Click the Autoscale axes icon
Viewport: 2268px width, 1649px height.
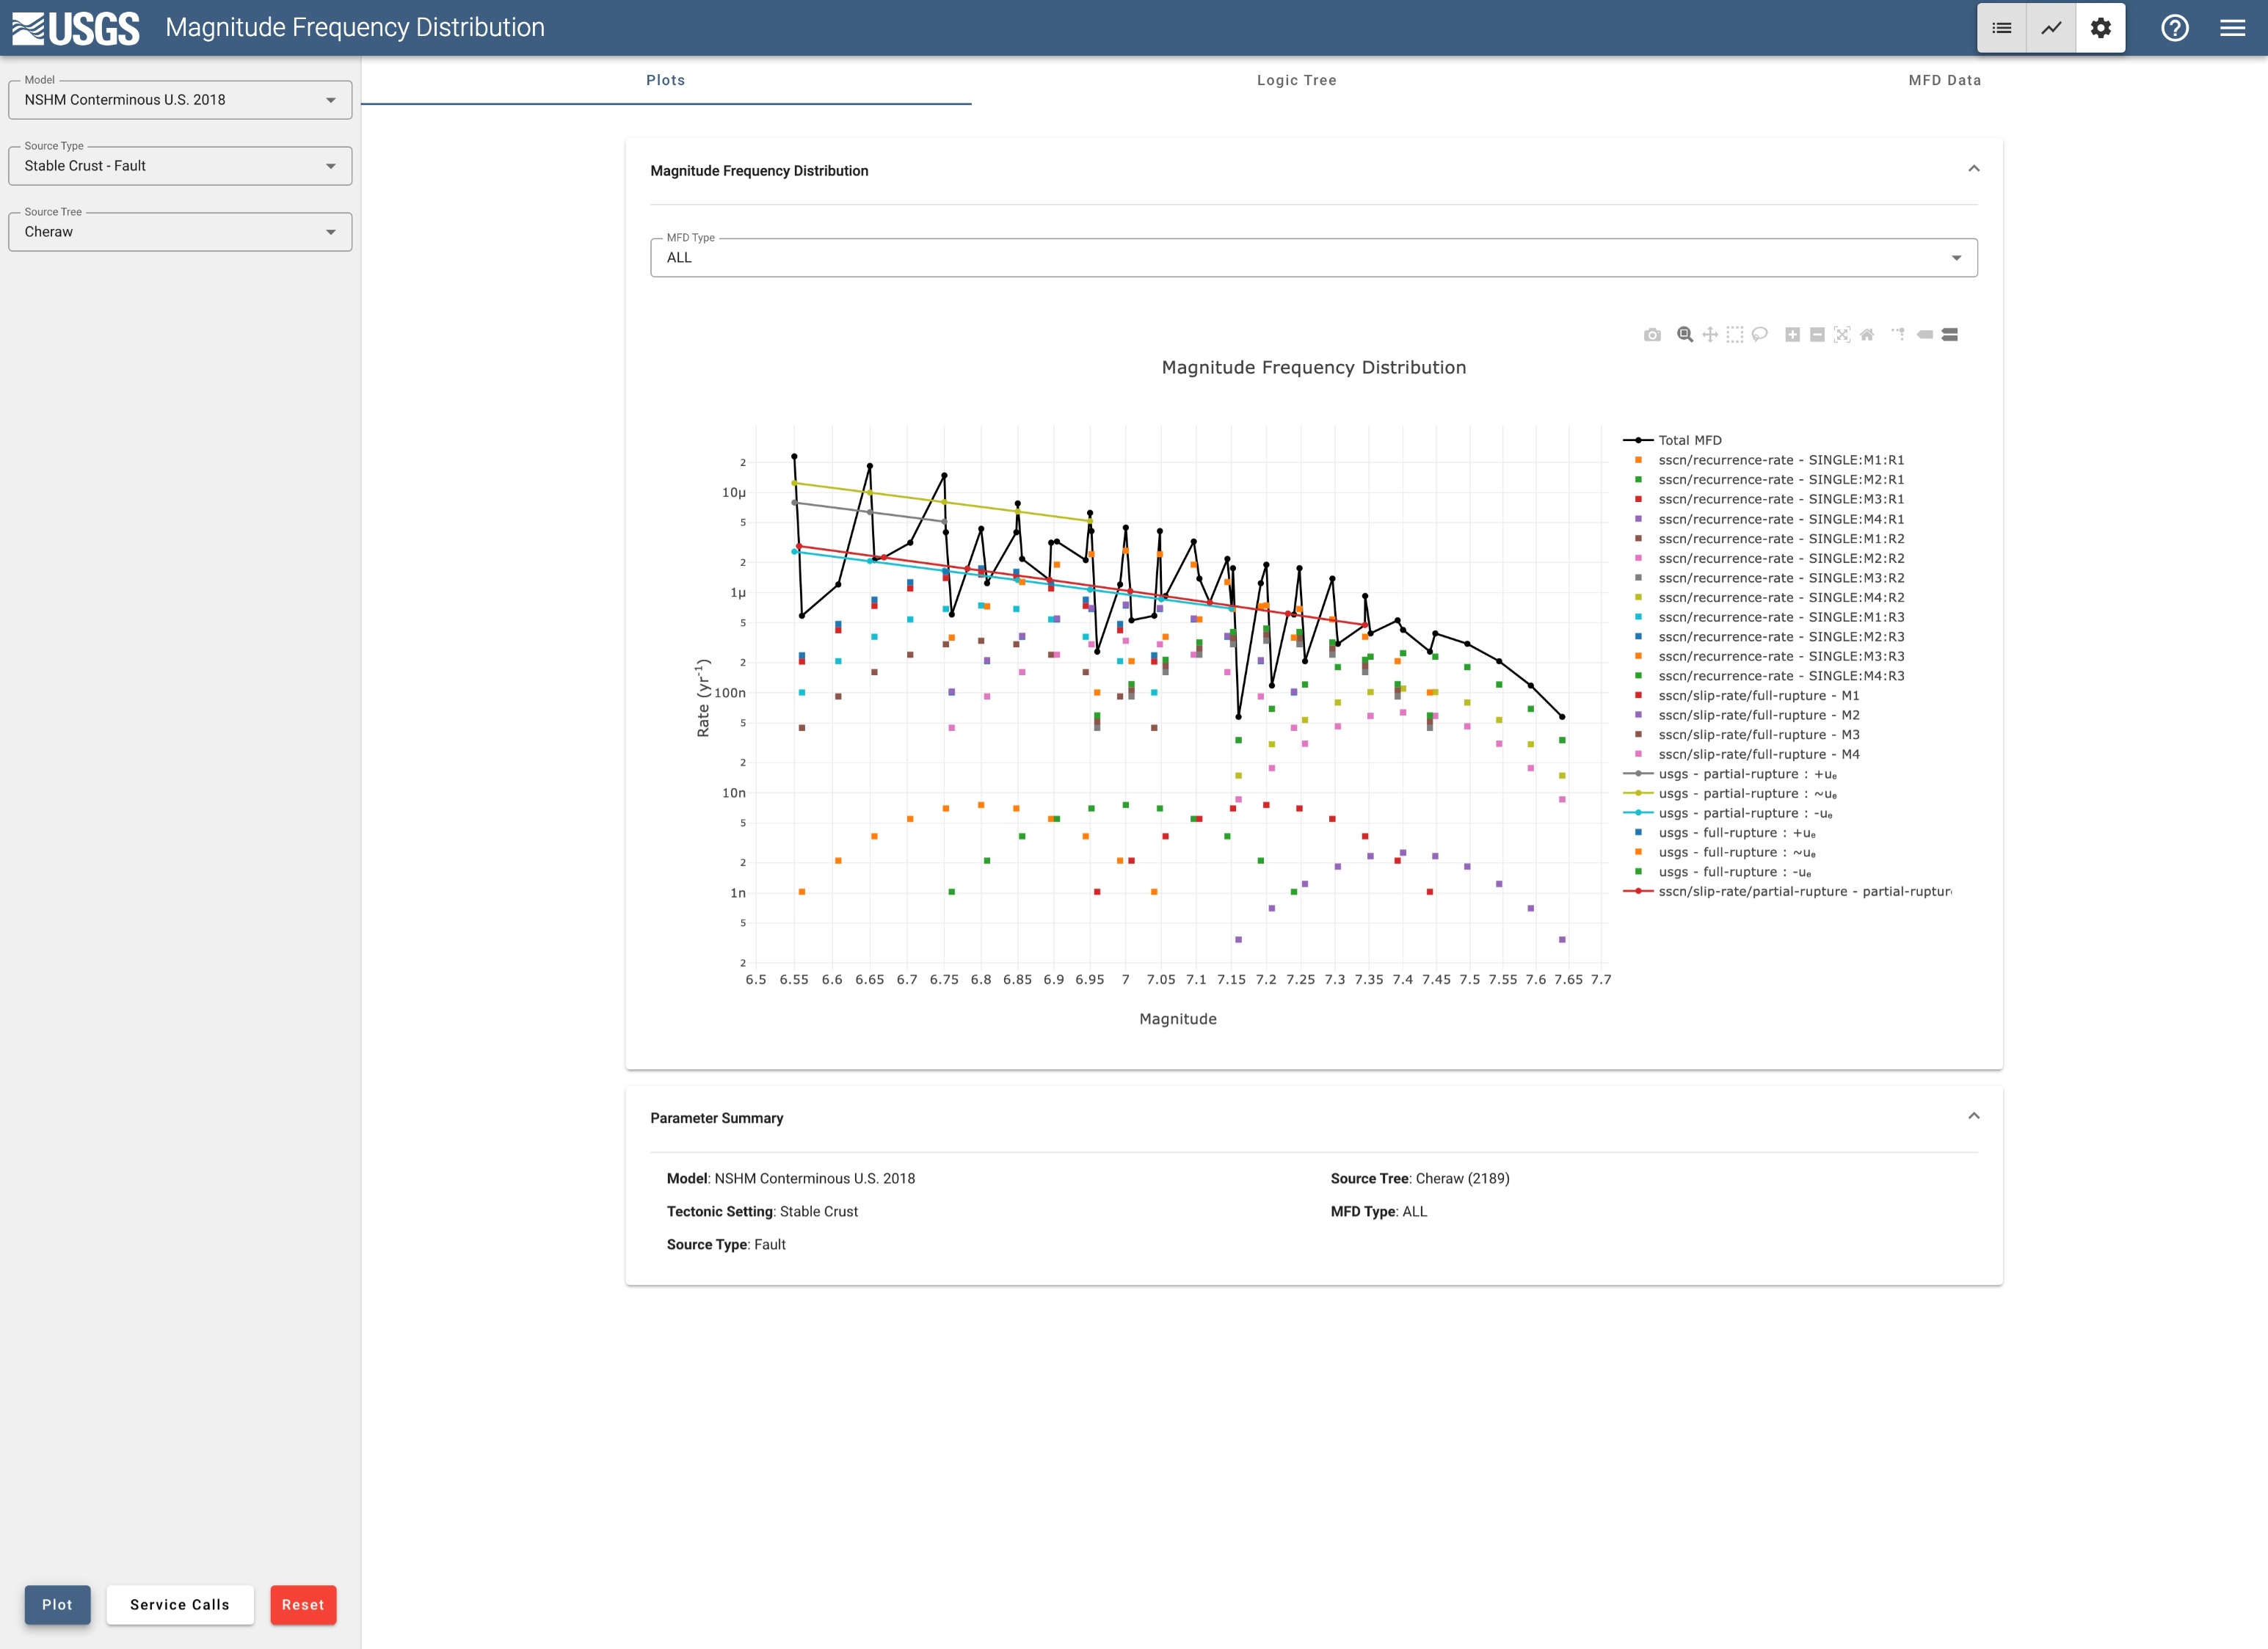[x=1842, y=335]
